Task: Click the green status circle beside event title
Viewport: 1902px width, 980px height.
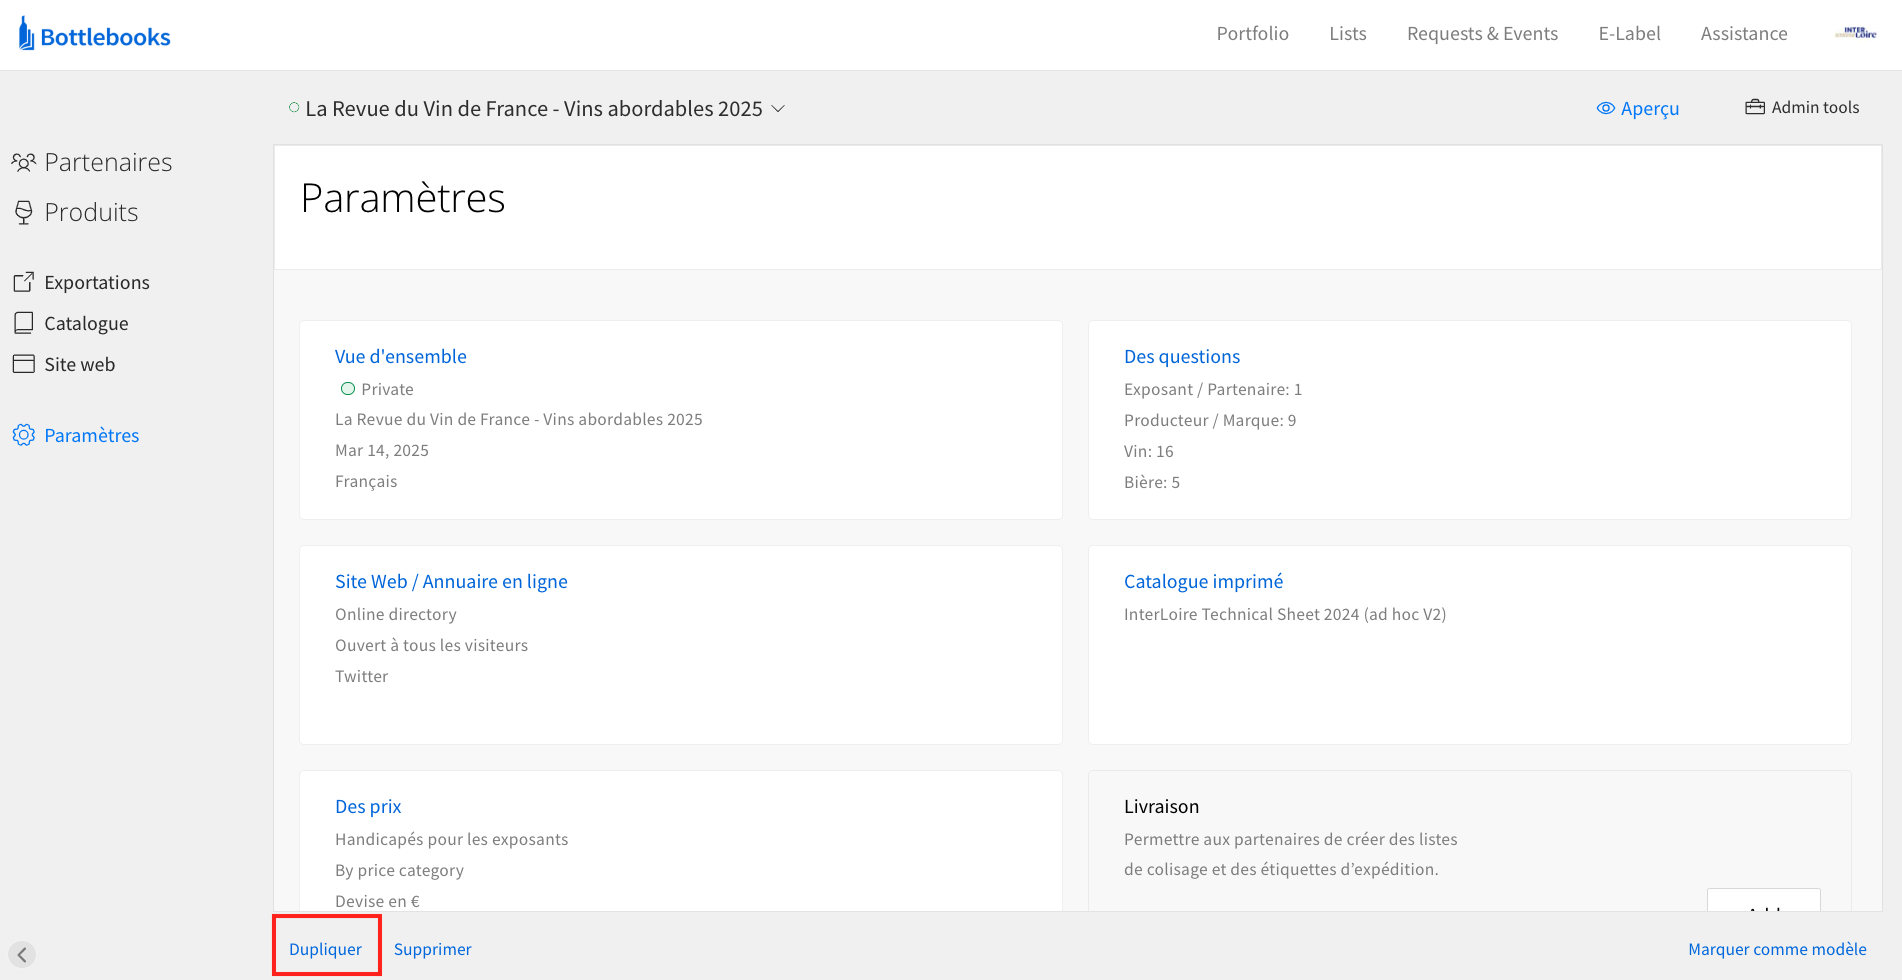Action: 294,108
